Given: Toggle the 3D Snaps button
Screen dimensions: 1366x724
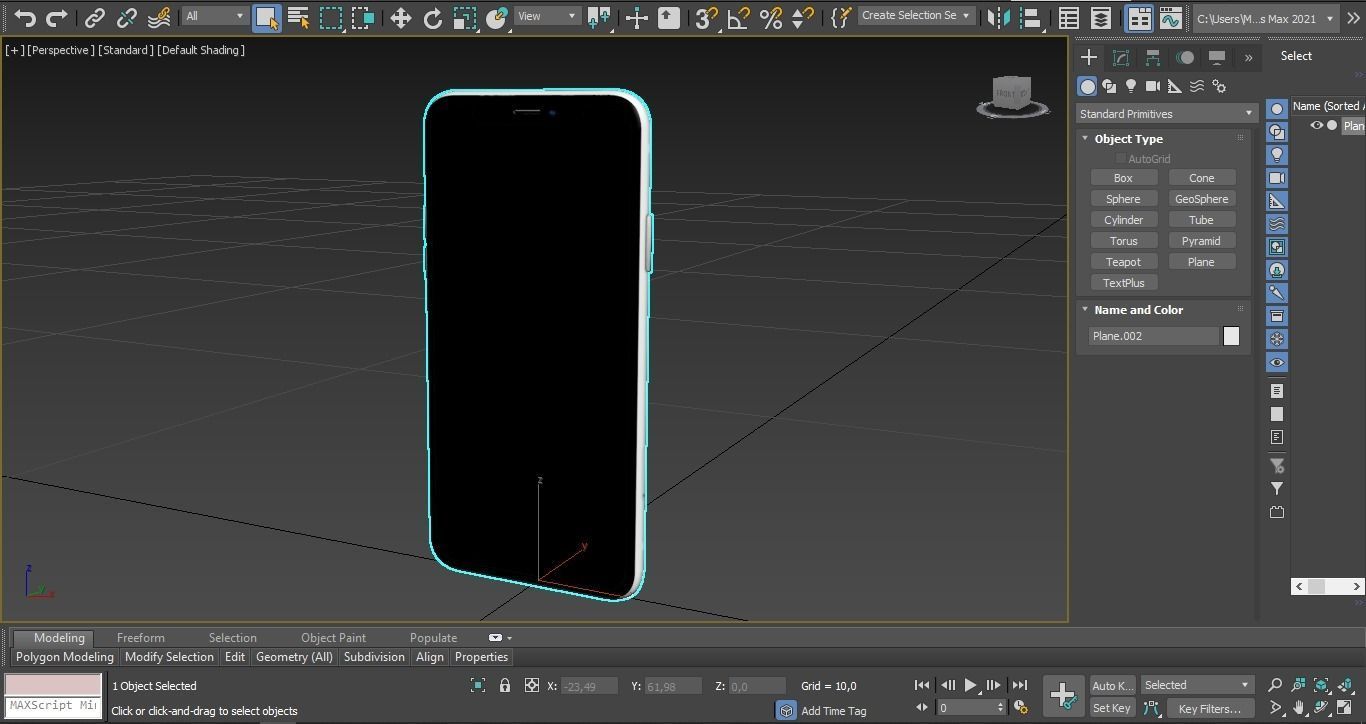Looking at the screenshot, I should pos(706,17).
